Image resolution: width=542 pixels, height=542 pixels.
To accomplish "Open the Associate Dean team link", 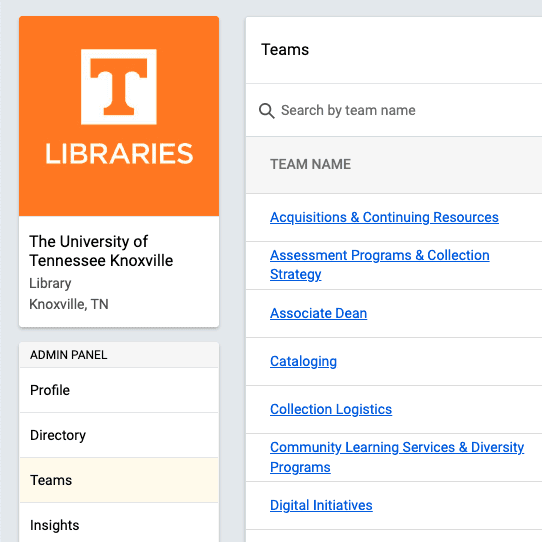I will pyautogui.click(x=318, y=314).
